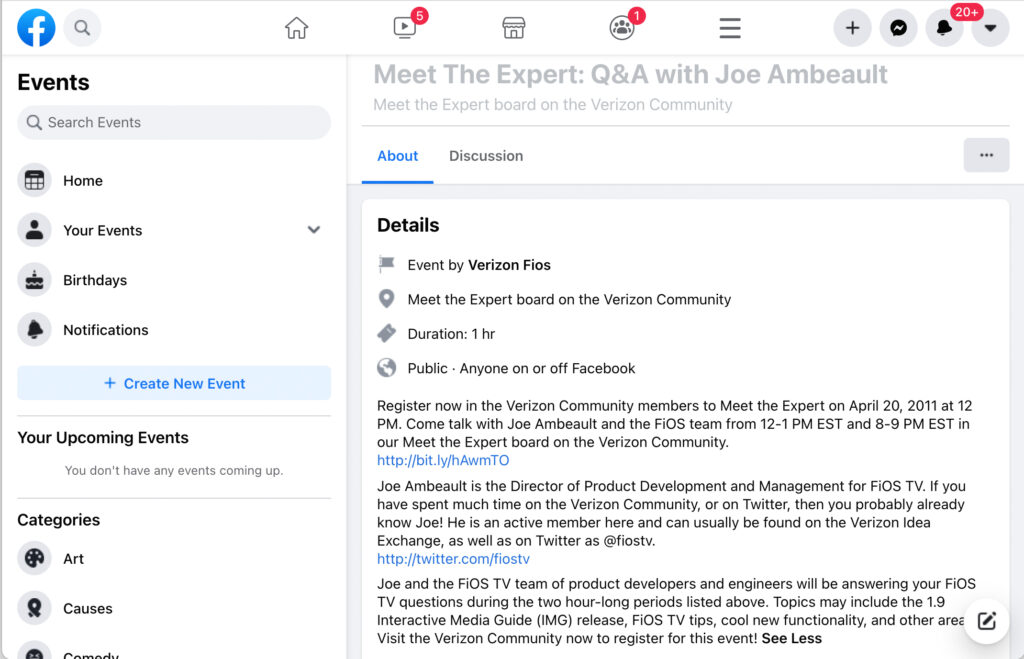Click the event title Meet The Expert
Viewport: 1024px width, 659px height.
630,74
